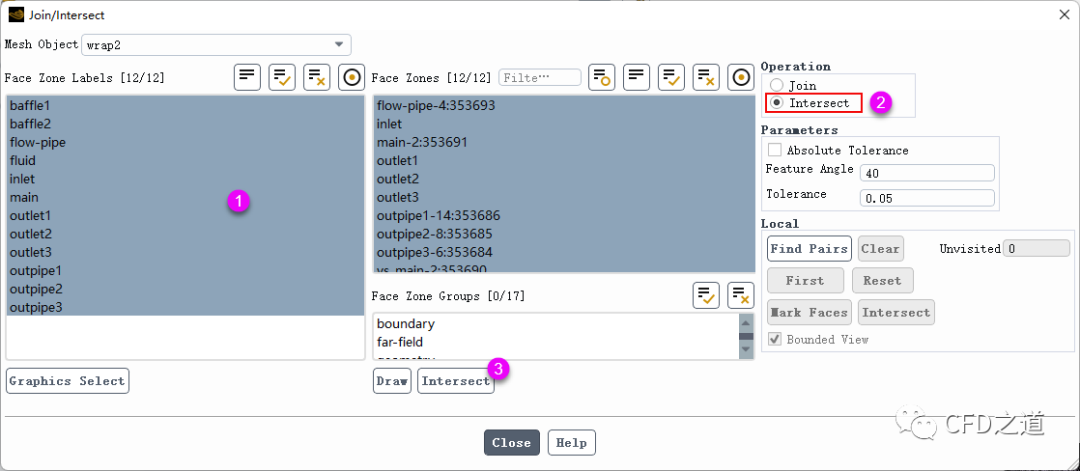Deselect all Face Zone Labels via X icon

click(x=317, y=77)
